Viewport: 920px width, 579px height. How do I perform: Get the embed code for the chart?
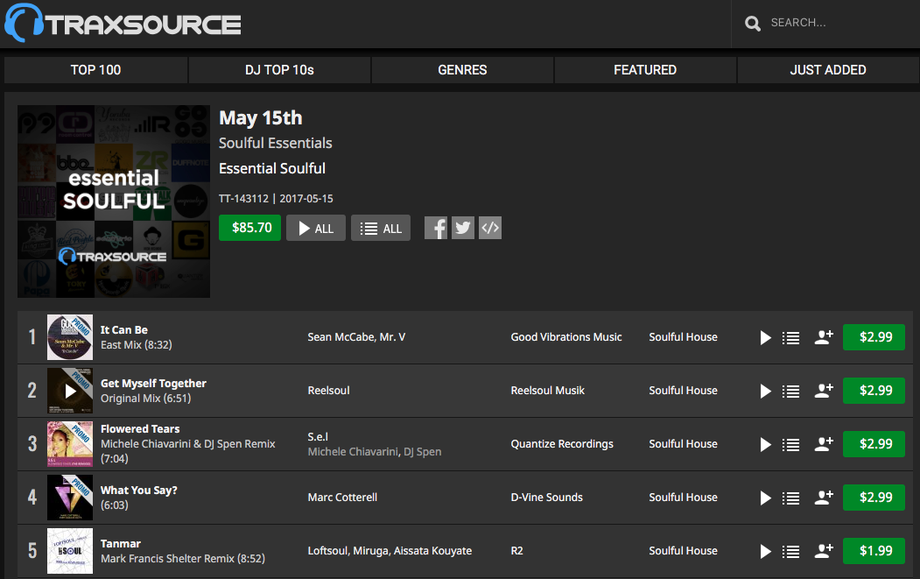tap(490, 228)
